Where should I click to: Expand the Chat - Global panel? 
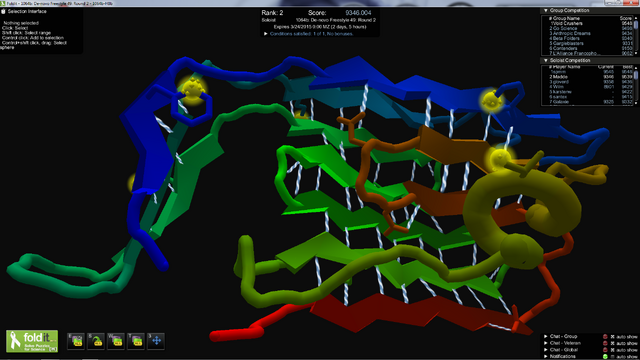point(546,350)
